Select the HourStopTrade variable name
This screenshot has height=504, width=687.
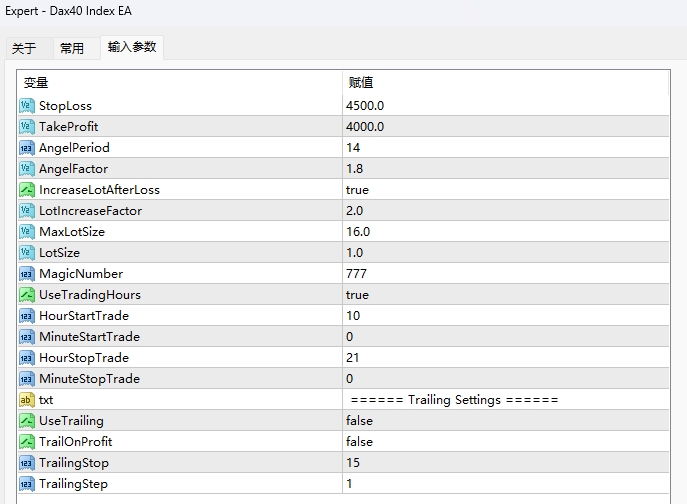(84, 358)
